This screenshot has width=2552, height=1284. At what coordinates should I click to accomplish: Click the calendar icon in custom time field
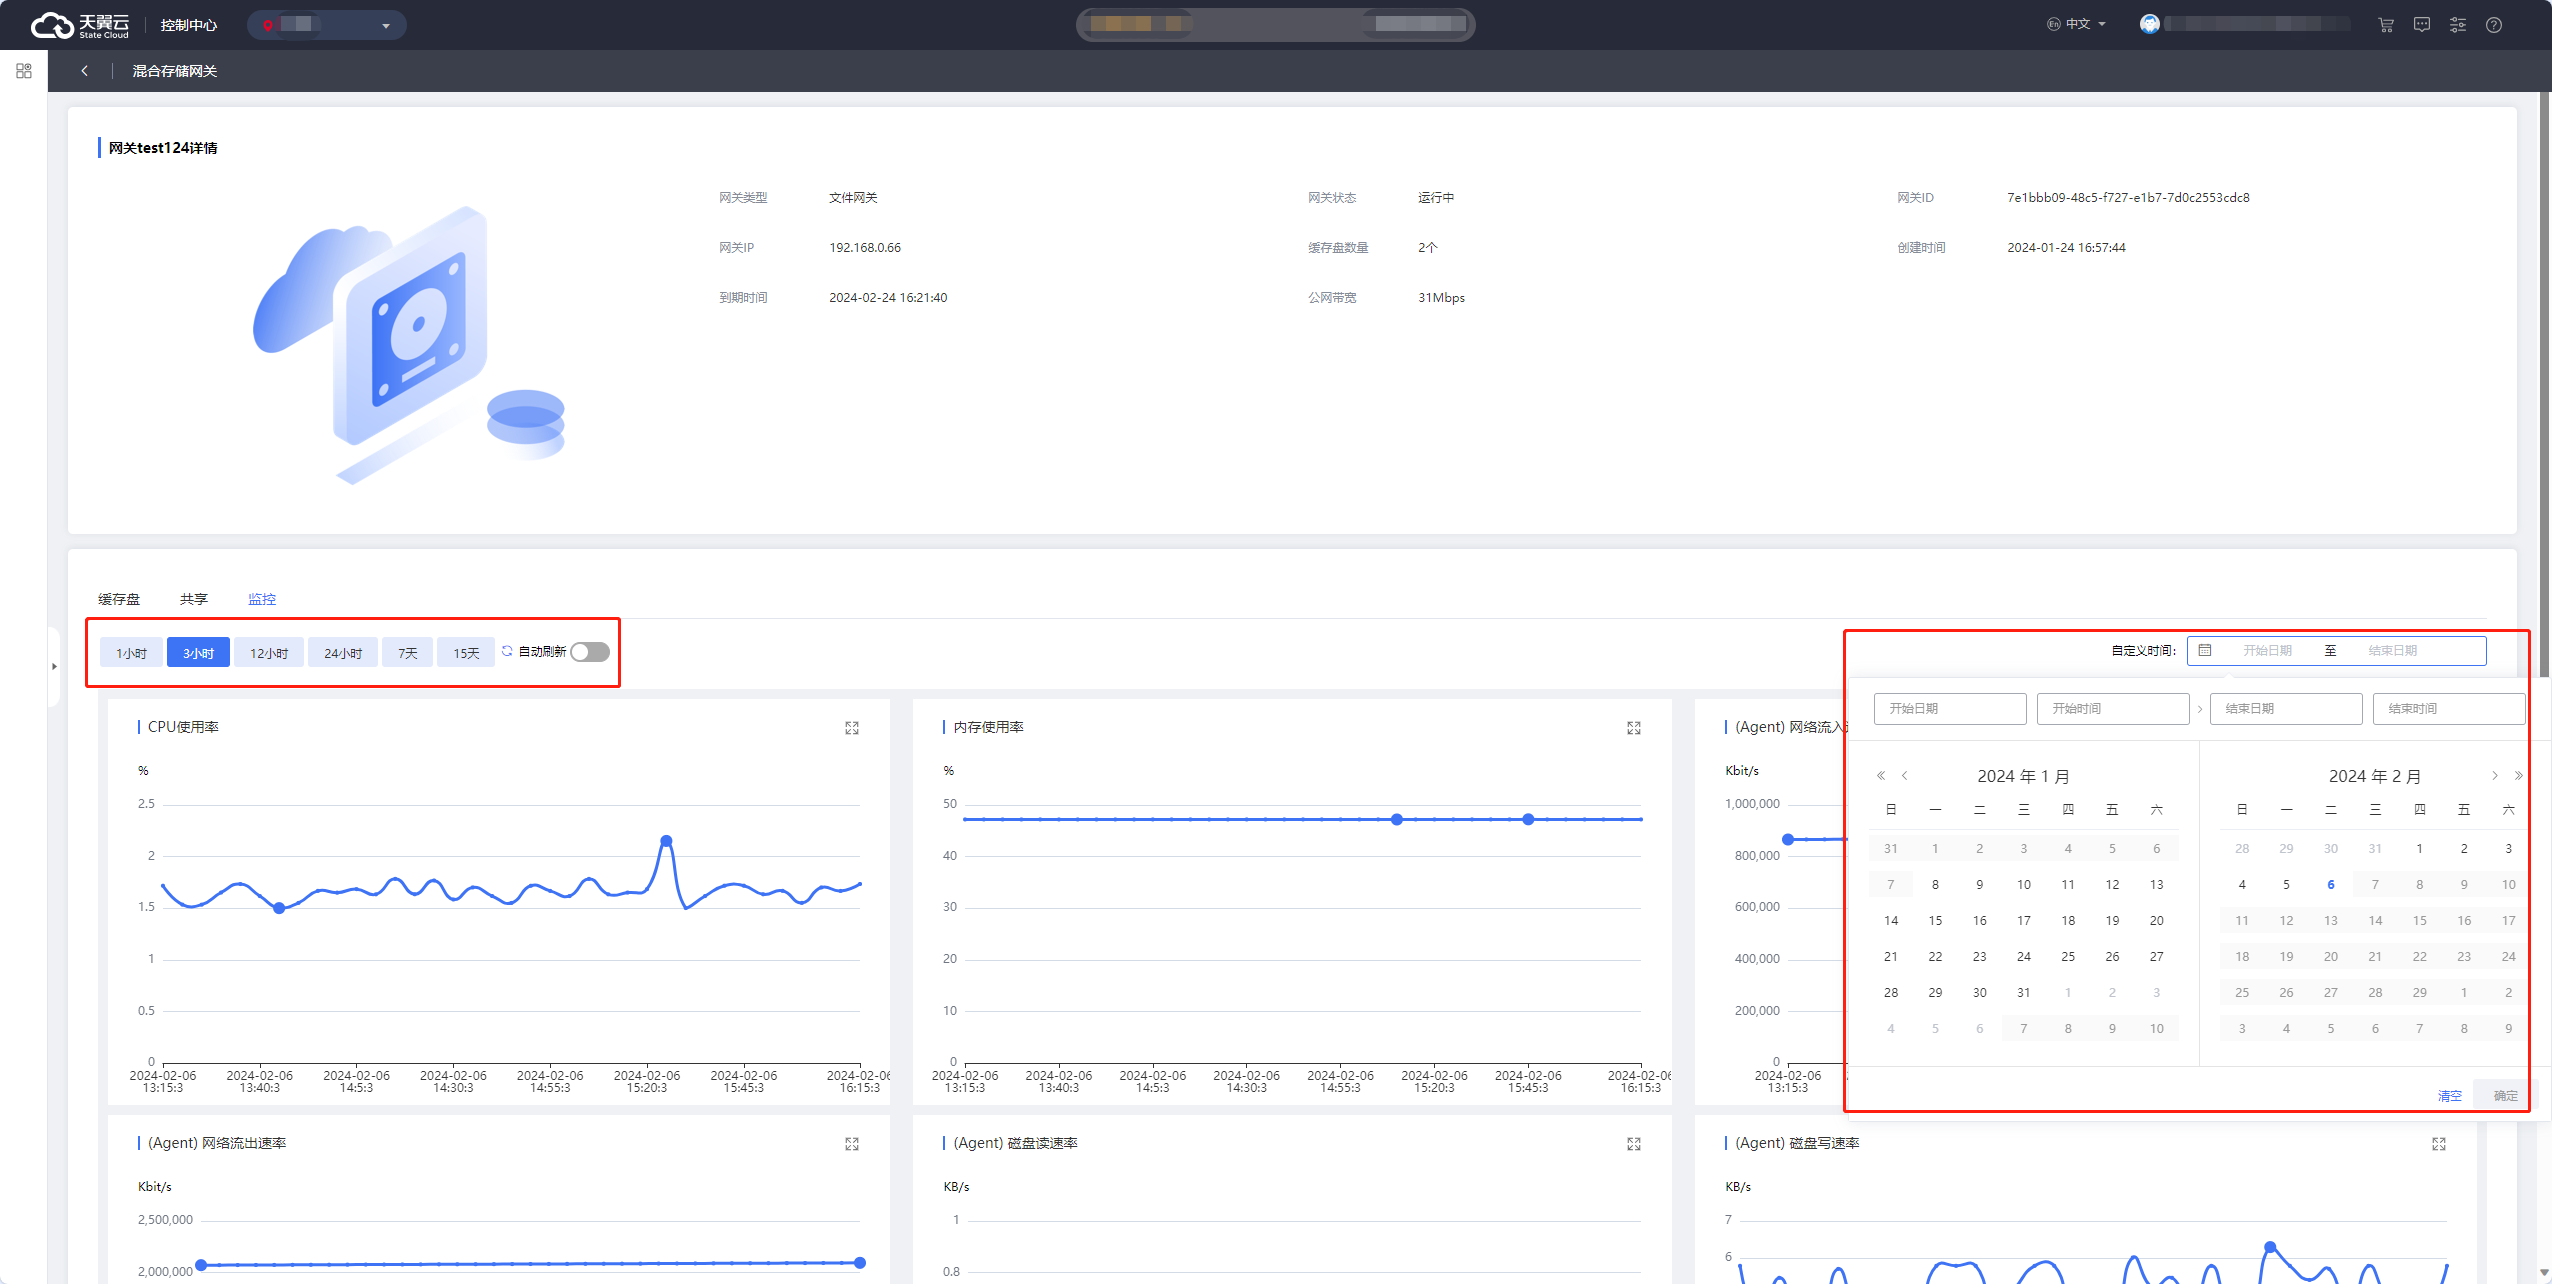tap(2205, 650)
